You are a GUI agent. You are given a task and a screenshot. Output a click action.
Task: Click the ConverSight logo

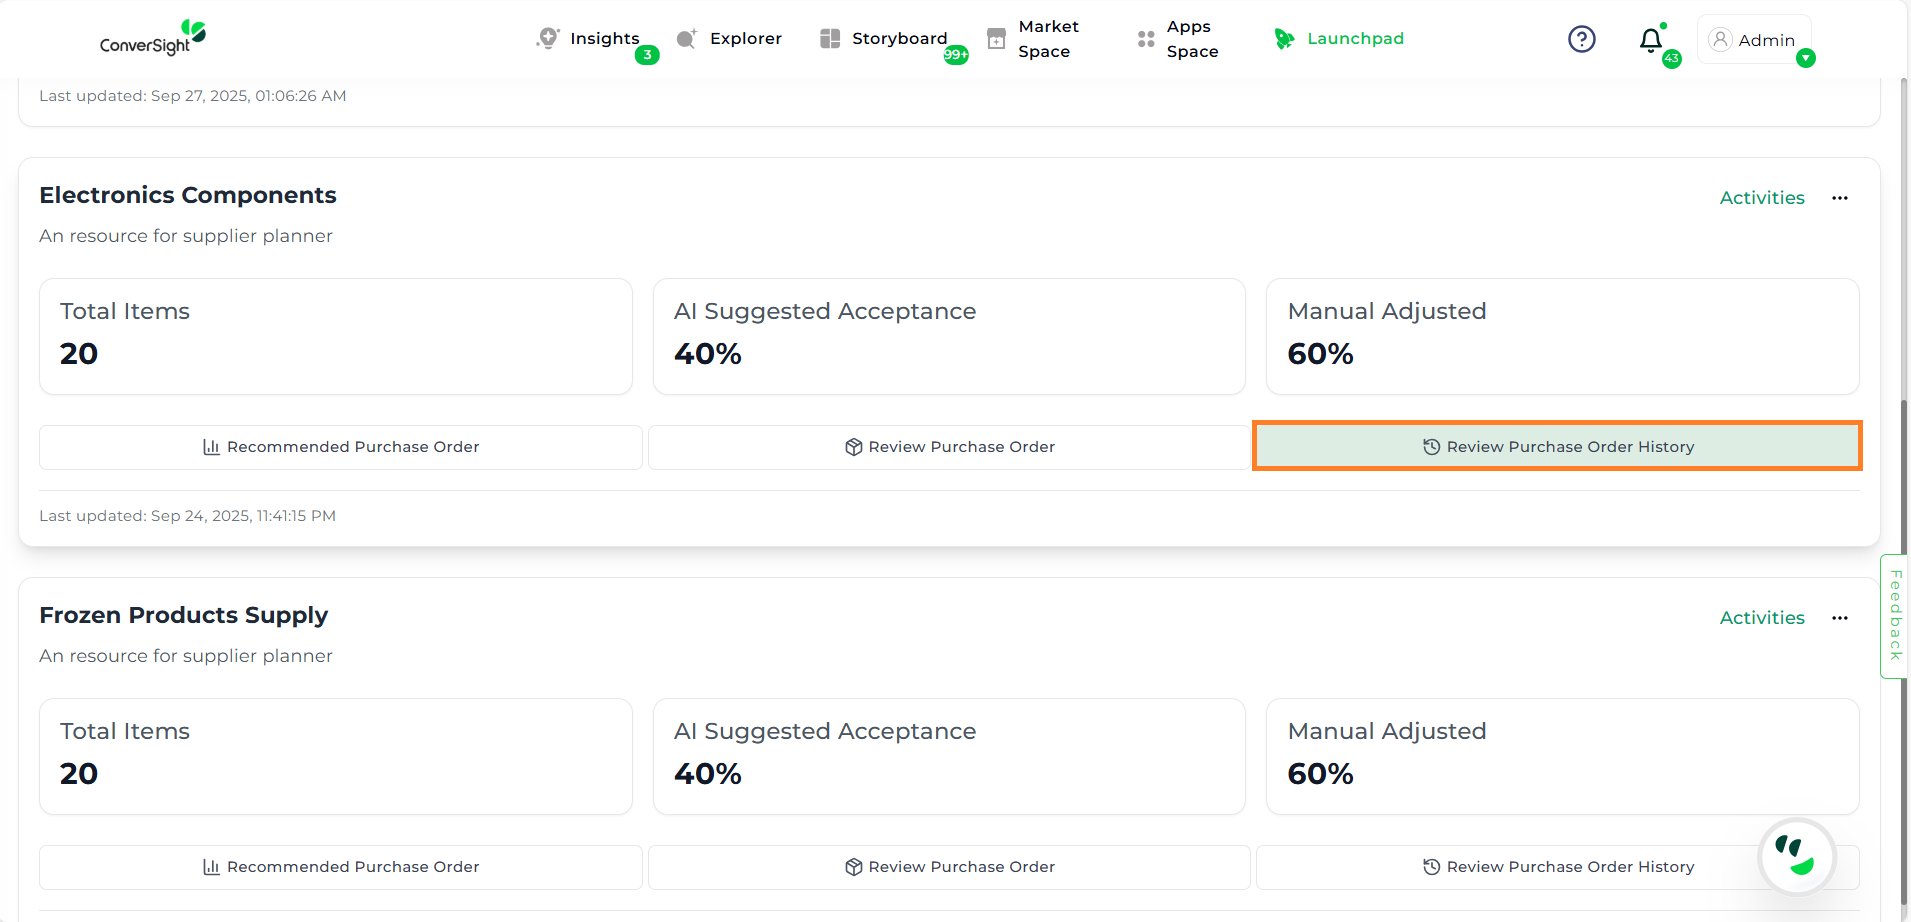click(153, 38)
